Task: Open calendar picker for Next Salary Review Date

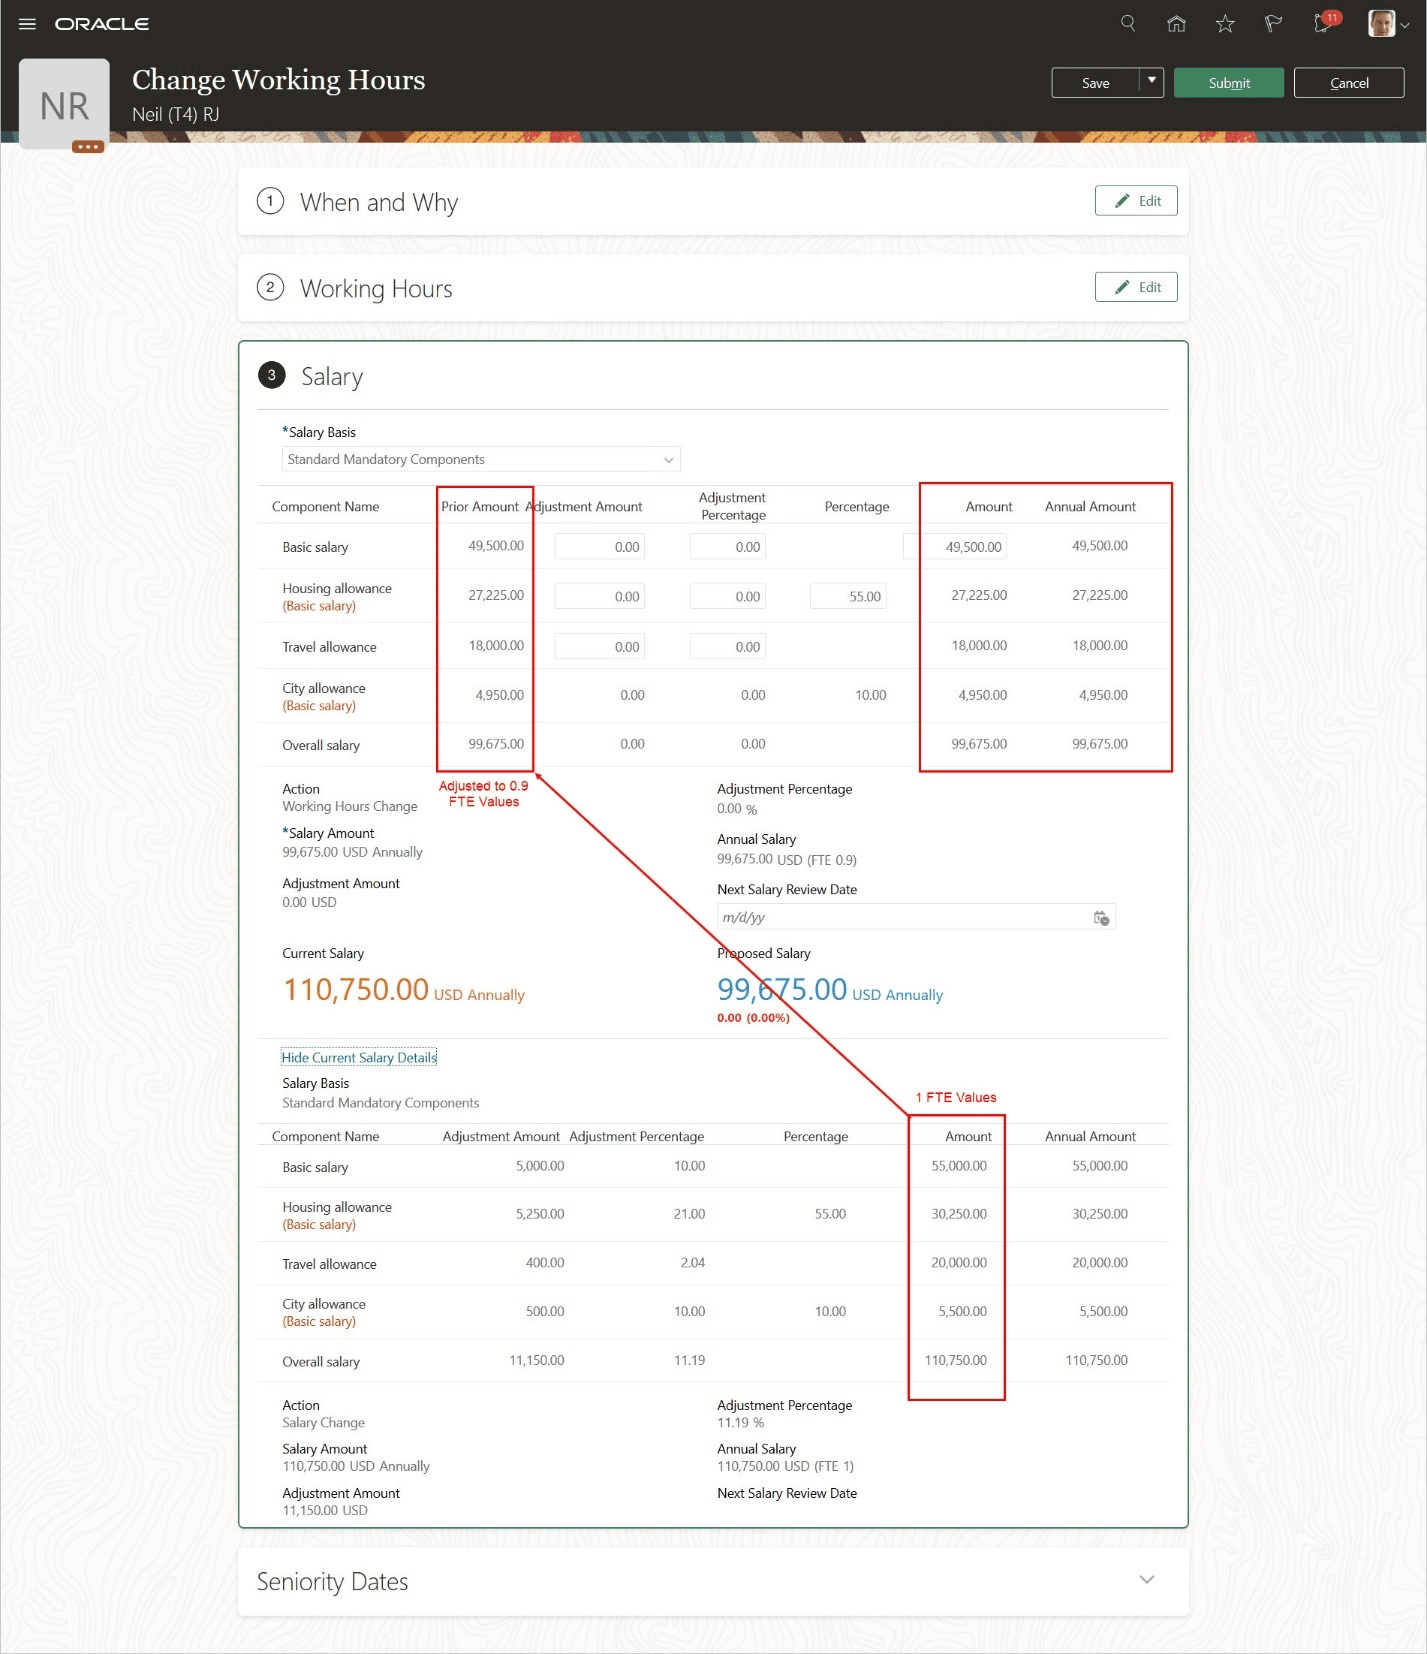Action: [1101, 918]
